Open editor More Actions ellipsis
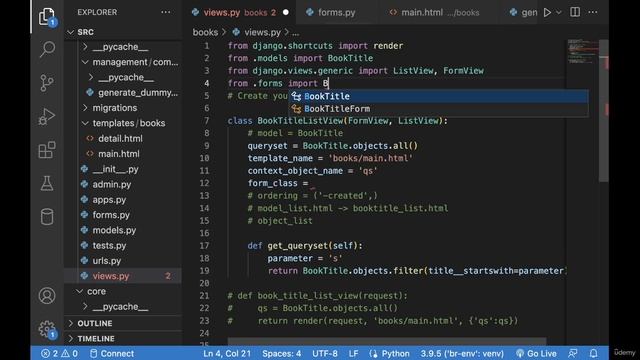The height and width of the screenshot is (360, 640). pyautogui.click(x=593, y=12)
